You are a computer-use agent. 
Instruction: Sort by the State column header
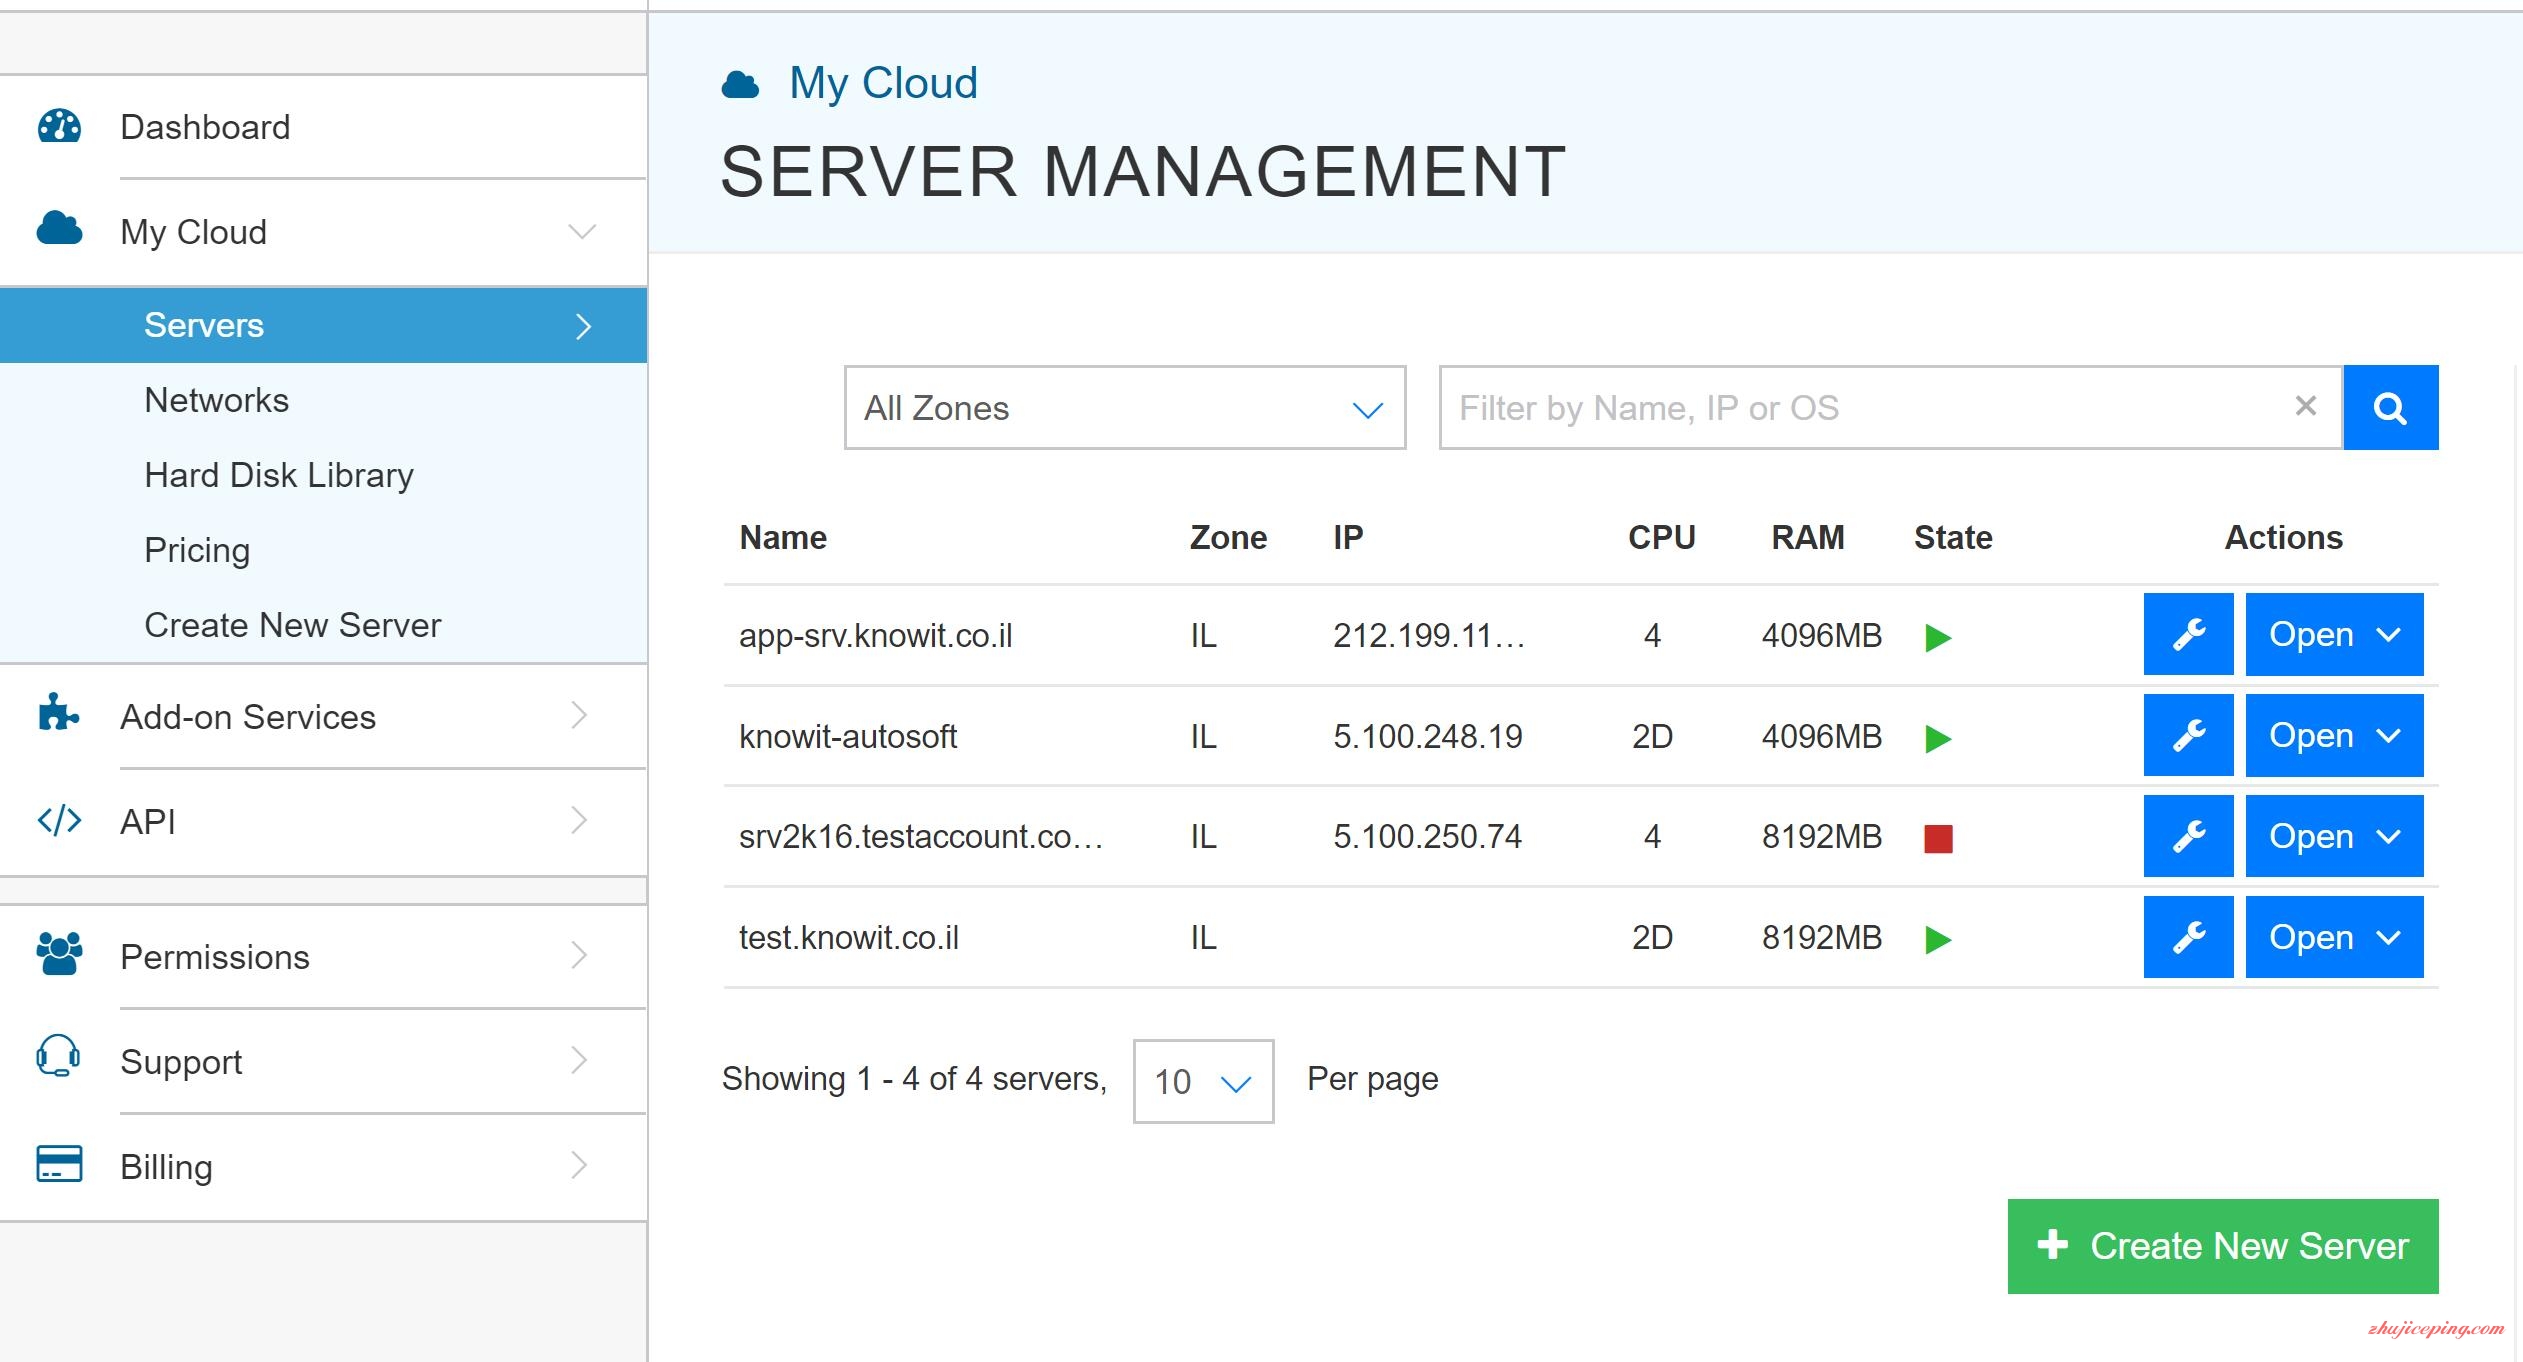pos(1953,538)
